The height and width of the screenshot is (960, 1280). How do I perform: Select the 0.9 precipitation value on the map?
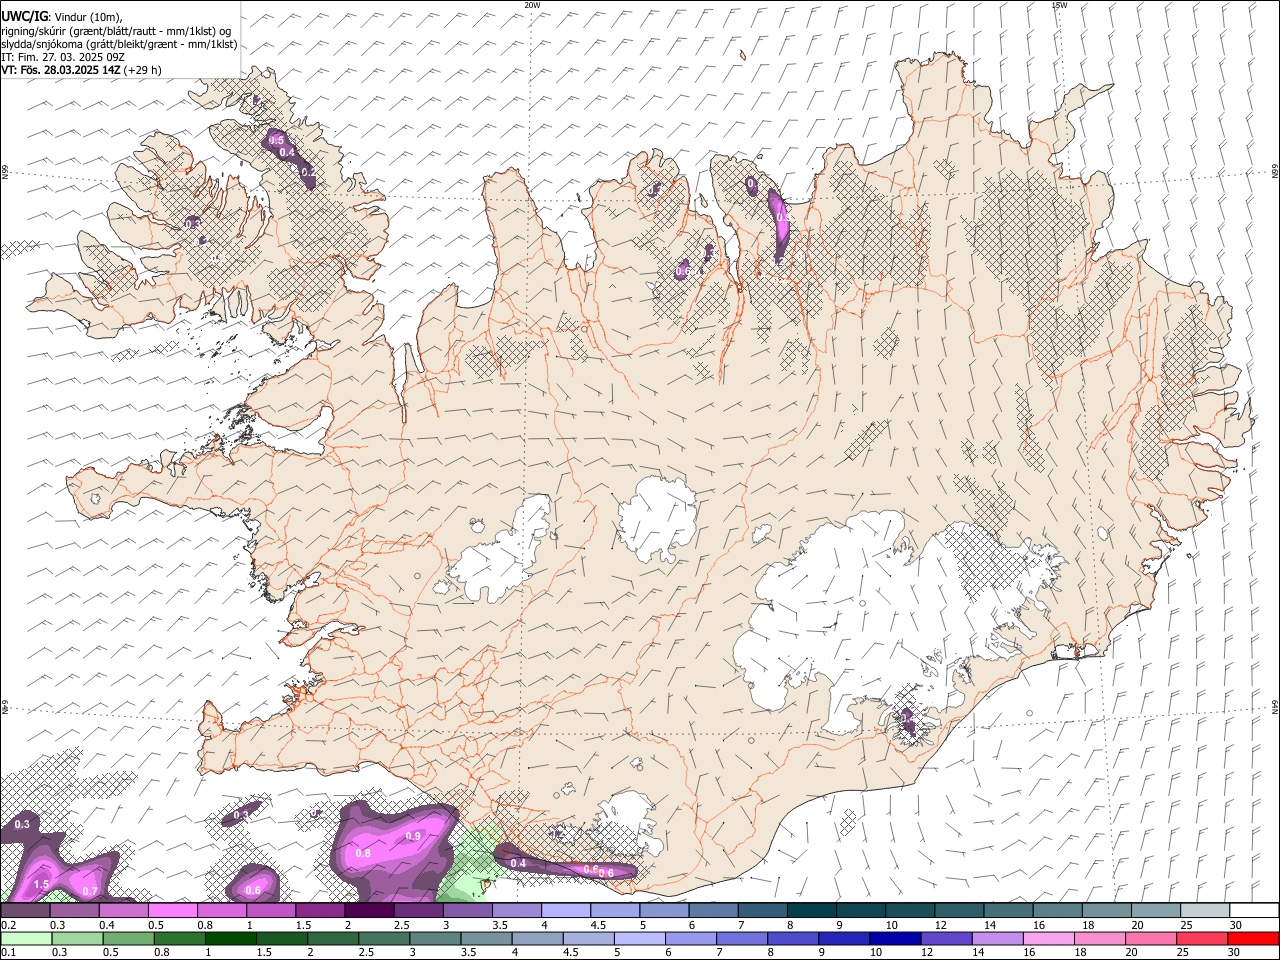pyautogui.click(x=413, y=836)
